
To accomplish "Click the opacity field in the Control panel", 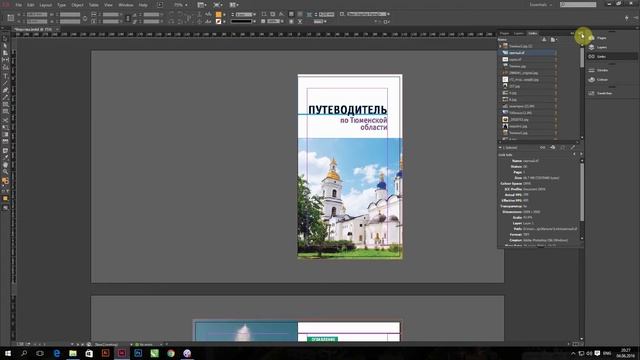I will click(273, 21).
